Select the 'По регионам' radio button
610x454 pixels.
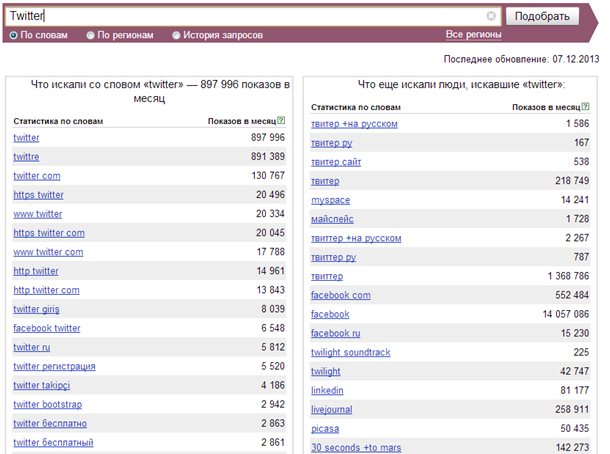[91, 35]
